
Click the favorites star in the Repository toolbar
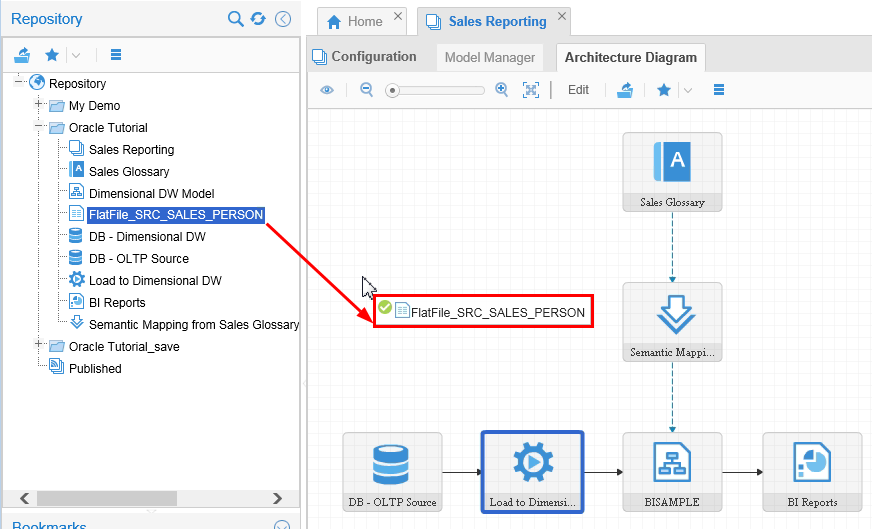pyautogui.click(x=52, y=55)
